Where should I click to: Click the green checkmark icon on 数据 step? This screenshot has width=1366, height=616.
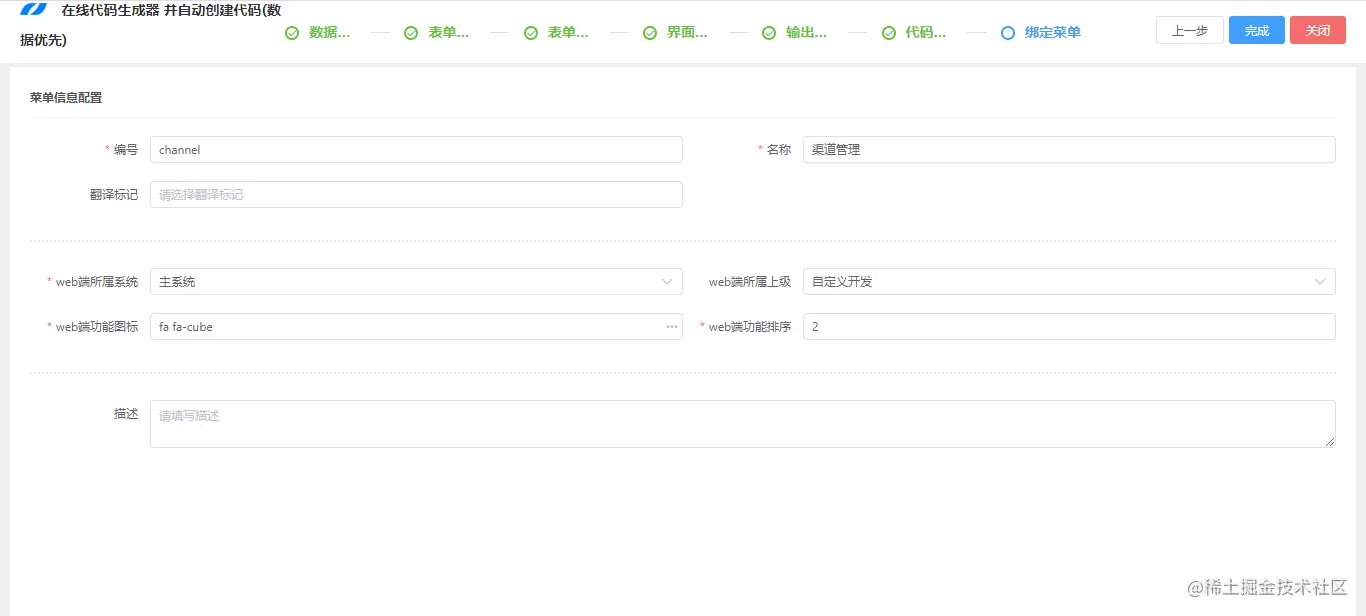291,31
